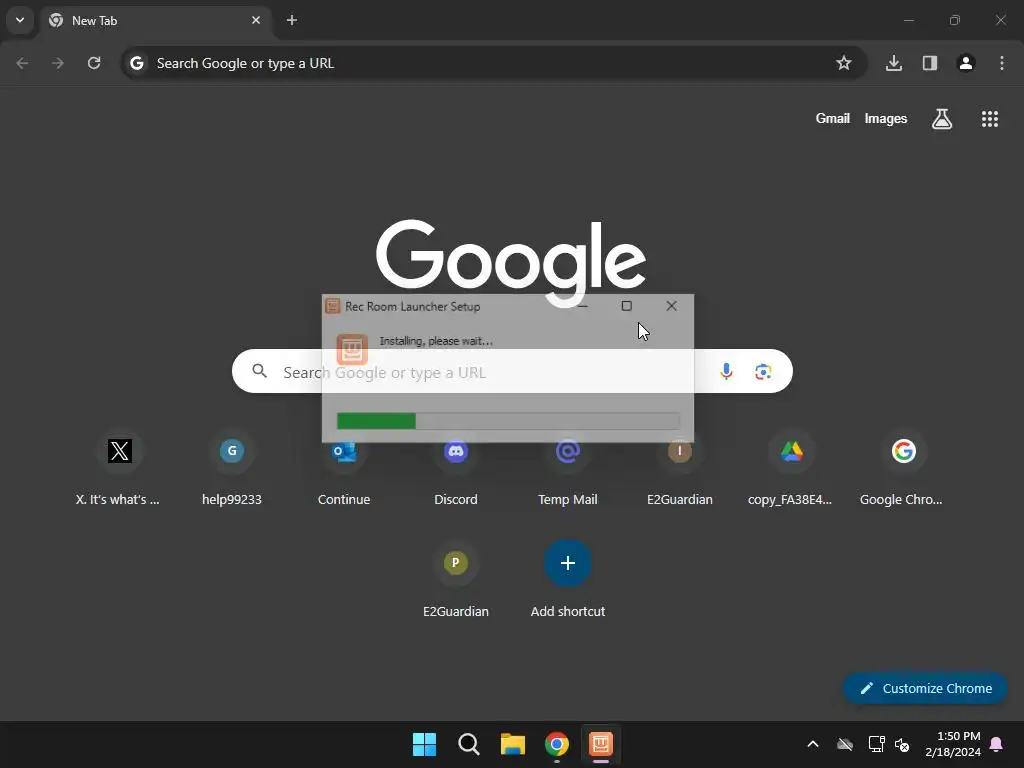Open the Chrome profile avatar menu
The image size is (1024, 768).
coord(966,63)
